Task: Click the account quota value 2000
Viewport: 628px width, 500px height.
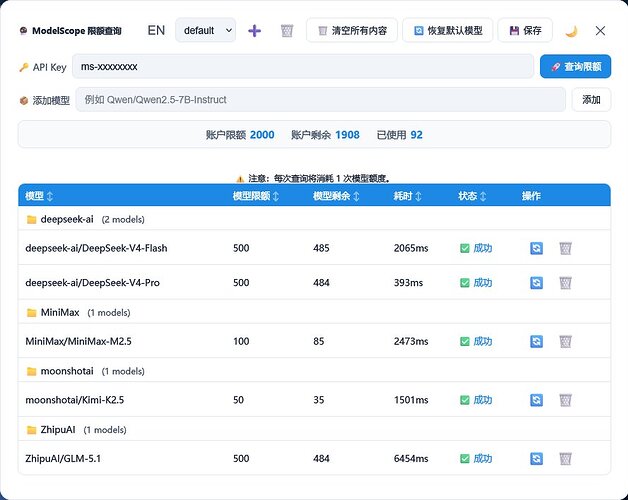Action: (262, 135)
